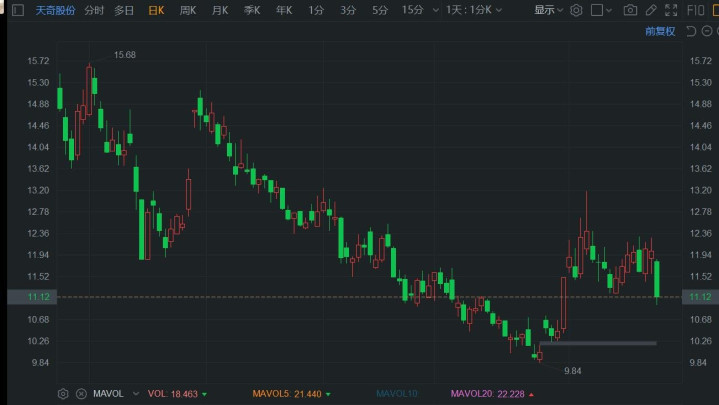Expand the 1天:1分K period dropdown
The width and height of the screenshot is (719, 405).
pos(474,10)
